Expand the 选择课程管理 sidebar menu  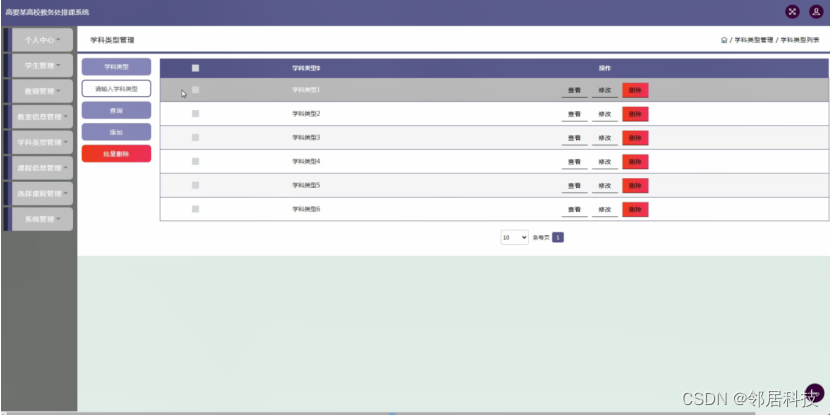(42, 194)
